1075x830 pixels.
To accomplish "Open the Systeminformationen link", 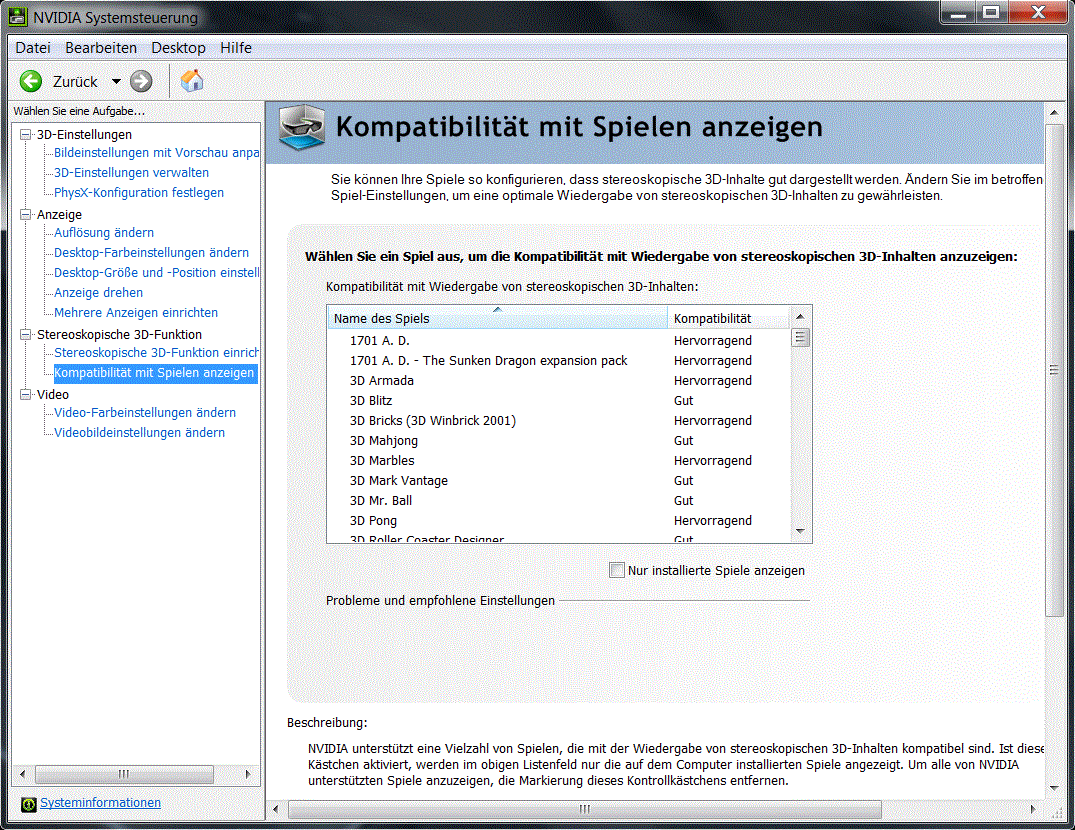I will [x=100, y=803].
